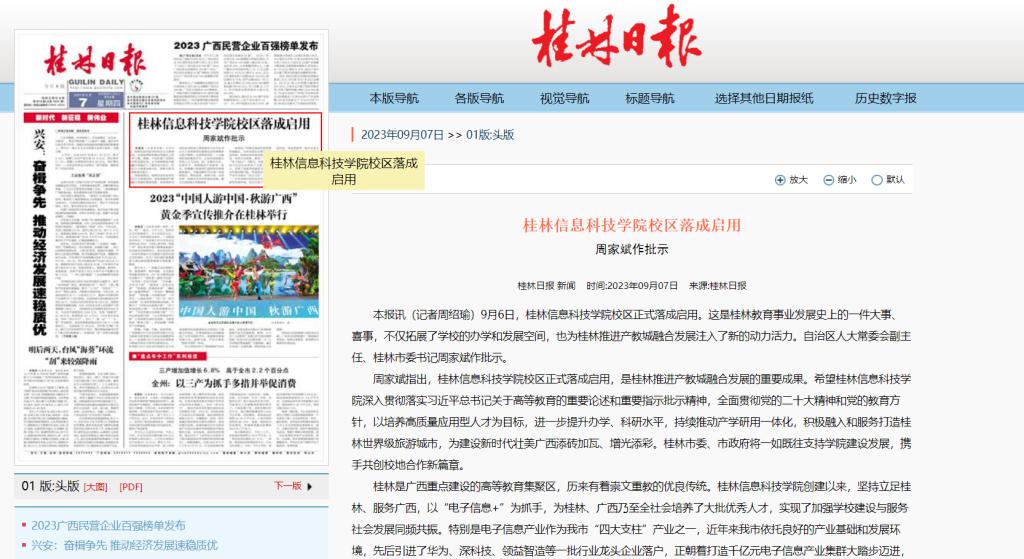Click the 下一版 next page arrow
The image size is (1024, 559).
[310, 487]
